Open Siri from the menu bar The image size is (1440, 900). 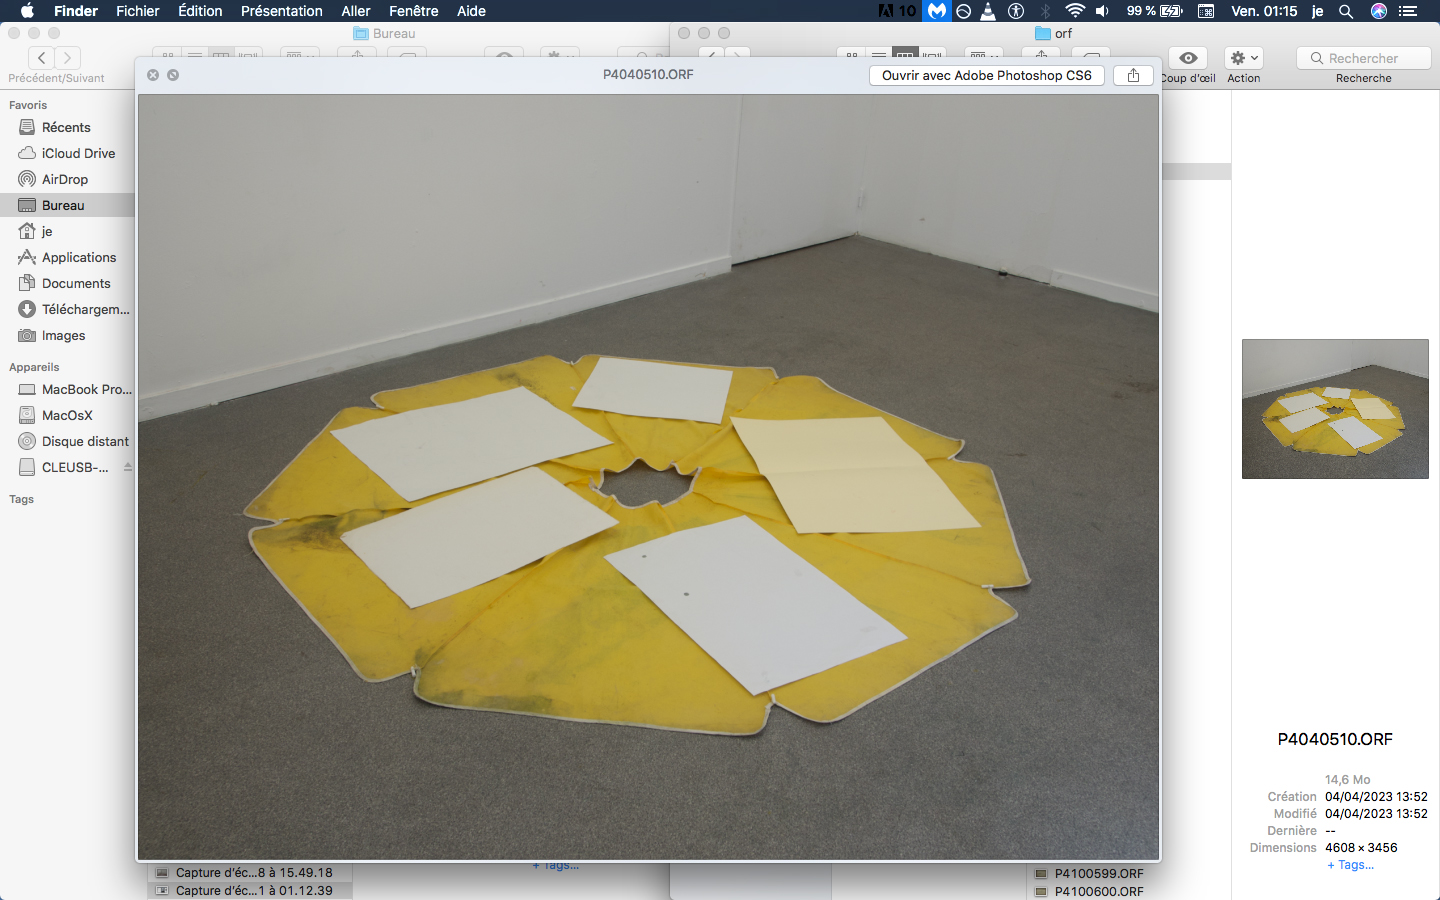pyautogui.click(x=1379, y=11)
